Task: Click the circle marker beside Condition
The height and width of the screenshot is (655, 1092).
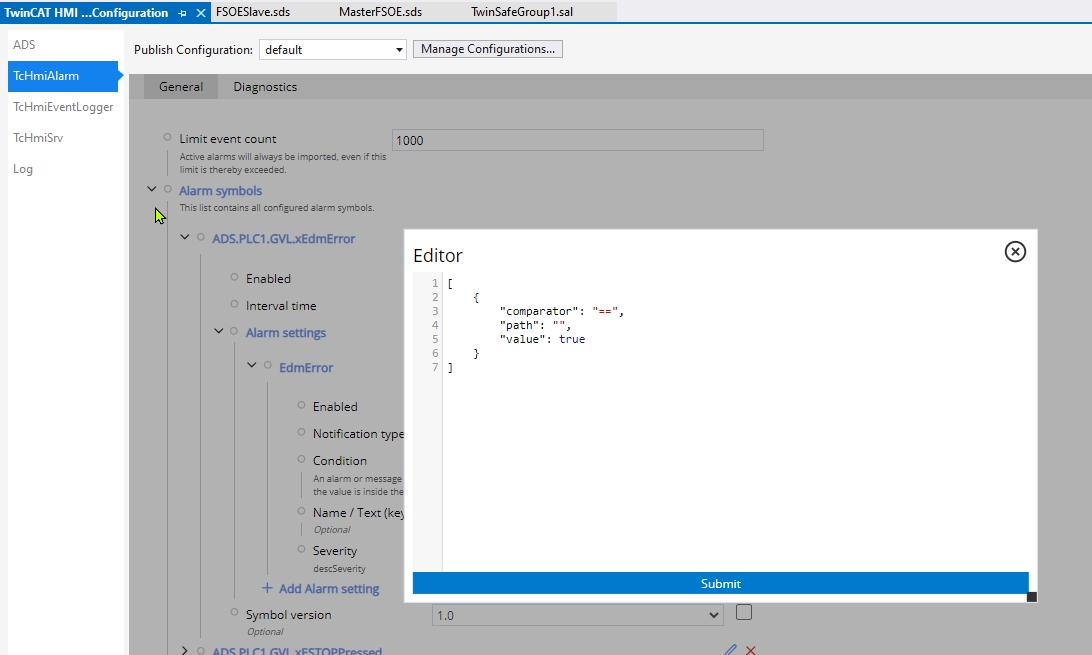Action: point(302,459)
